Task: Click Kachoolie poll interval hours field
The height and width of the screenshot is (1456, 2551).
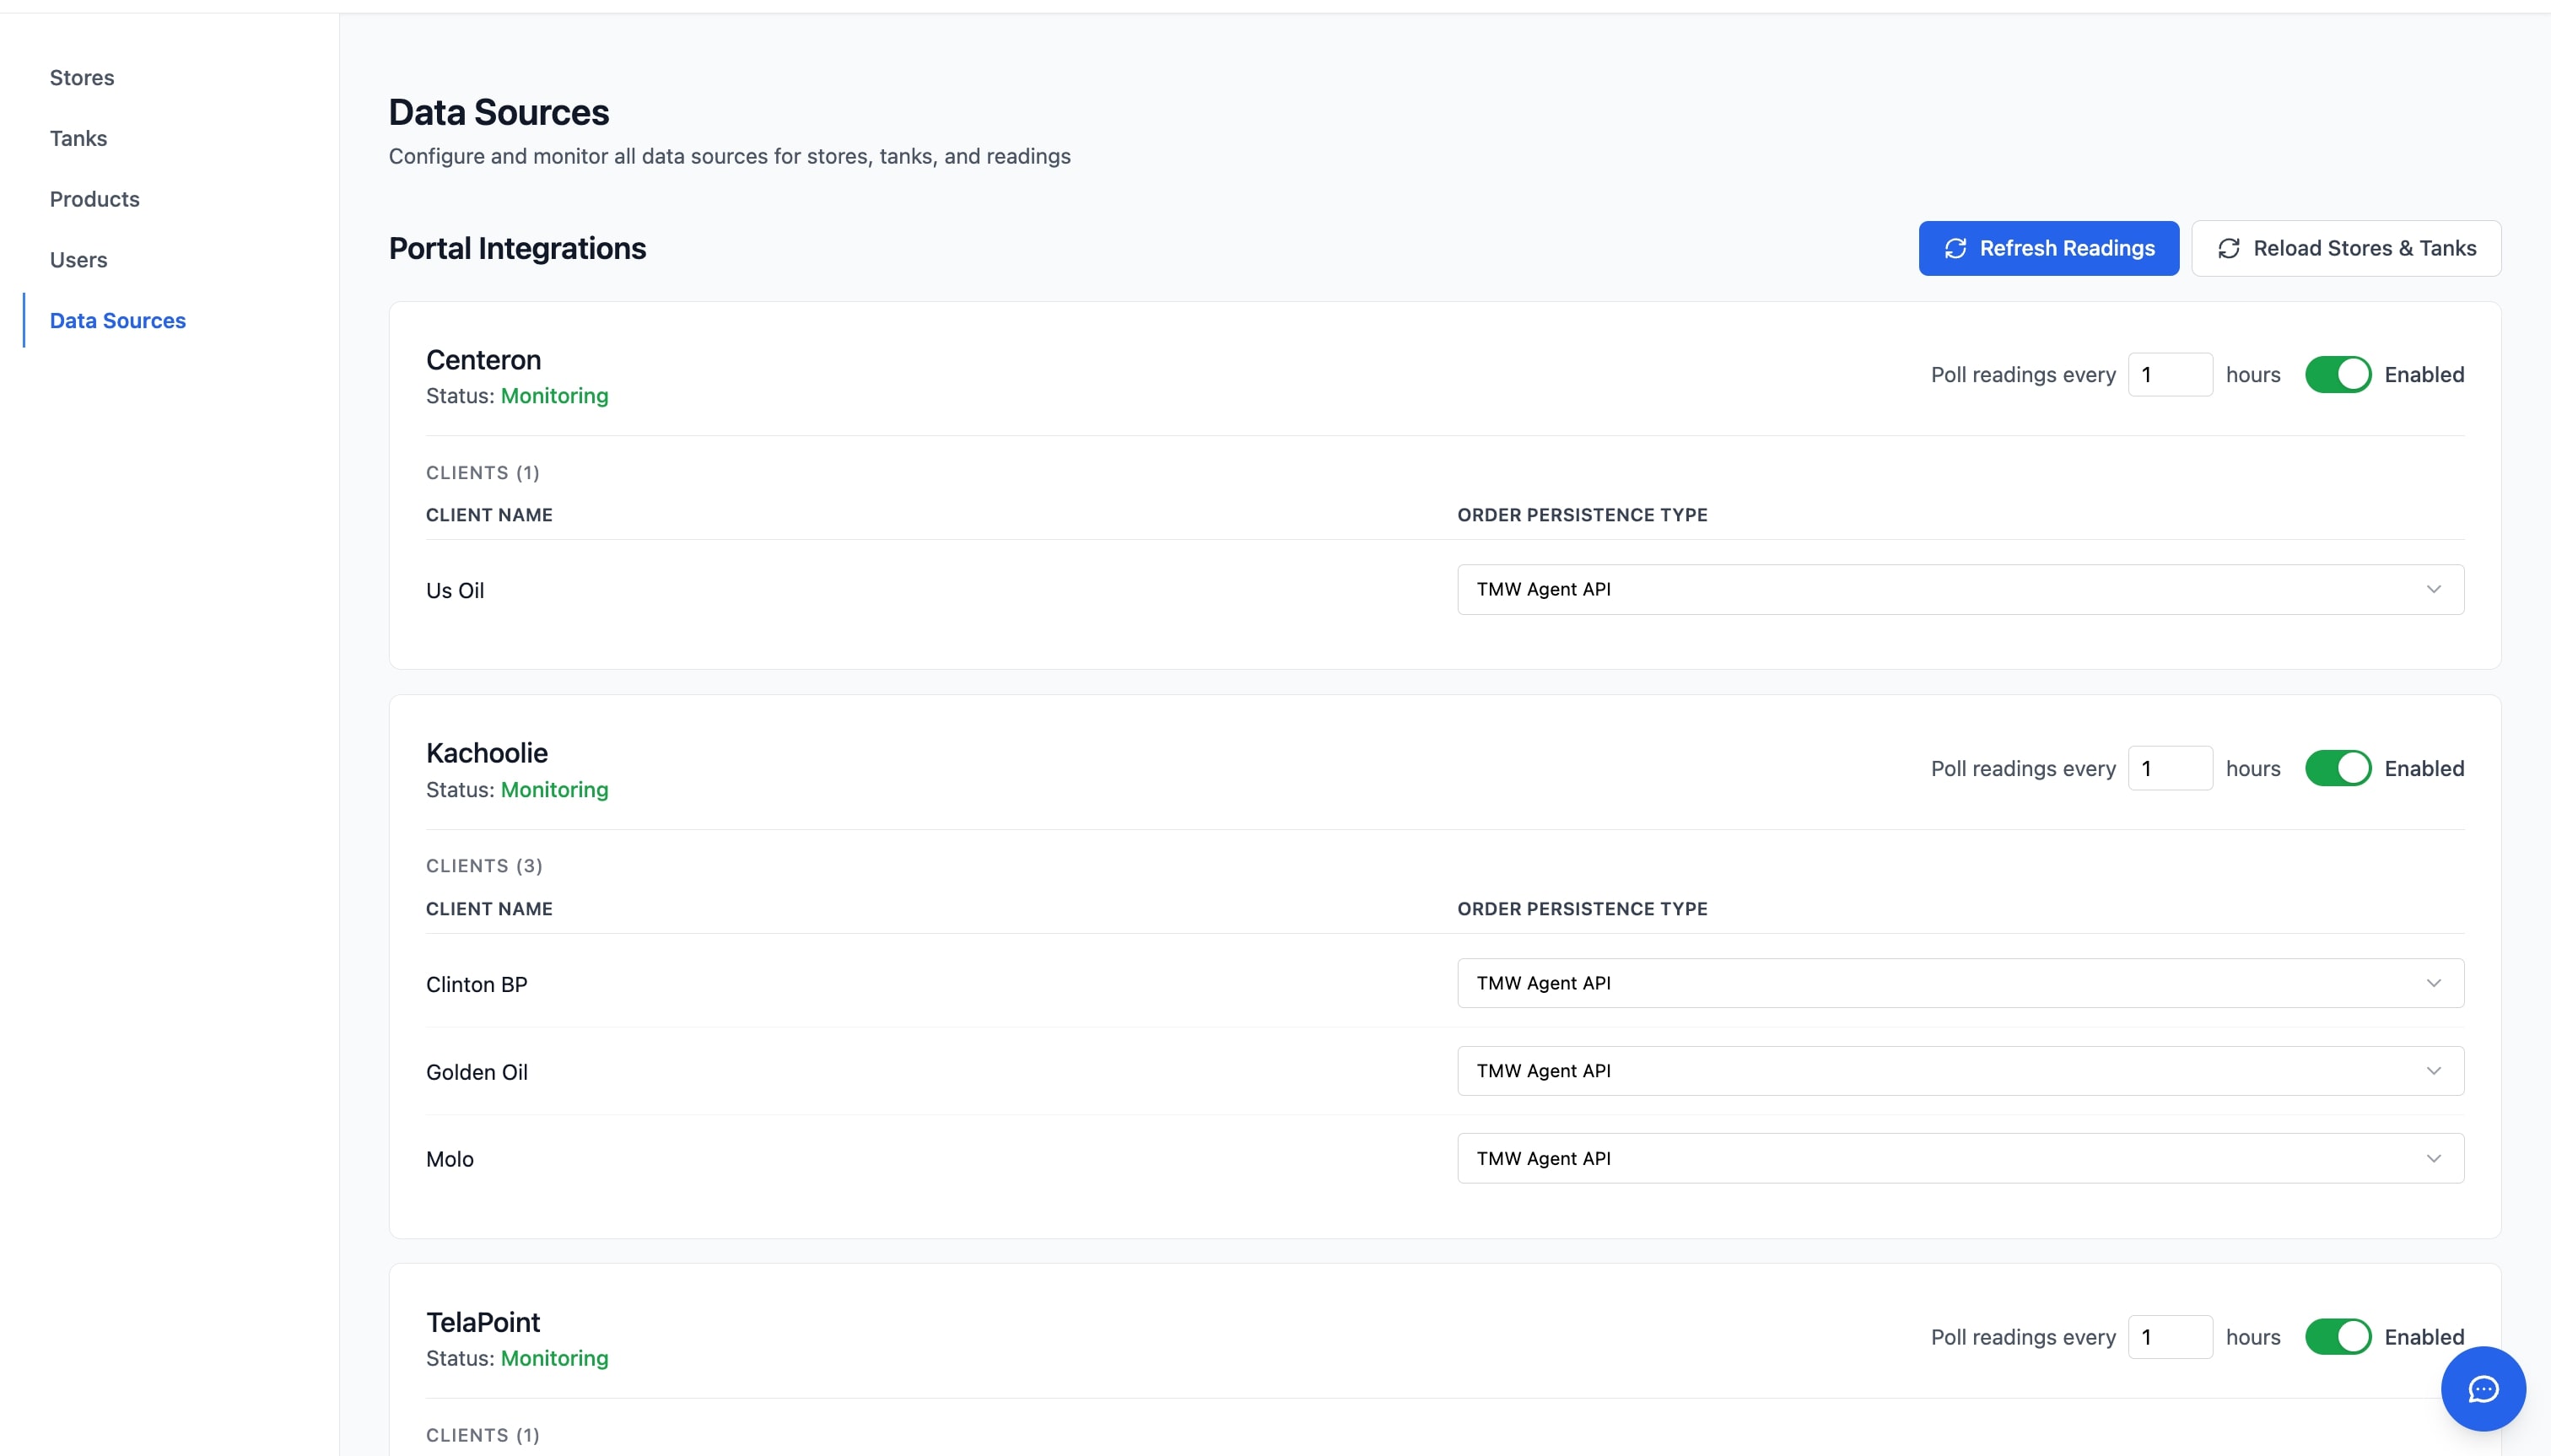Action: [2169, 768]
